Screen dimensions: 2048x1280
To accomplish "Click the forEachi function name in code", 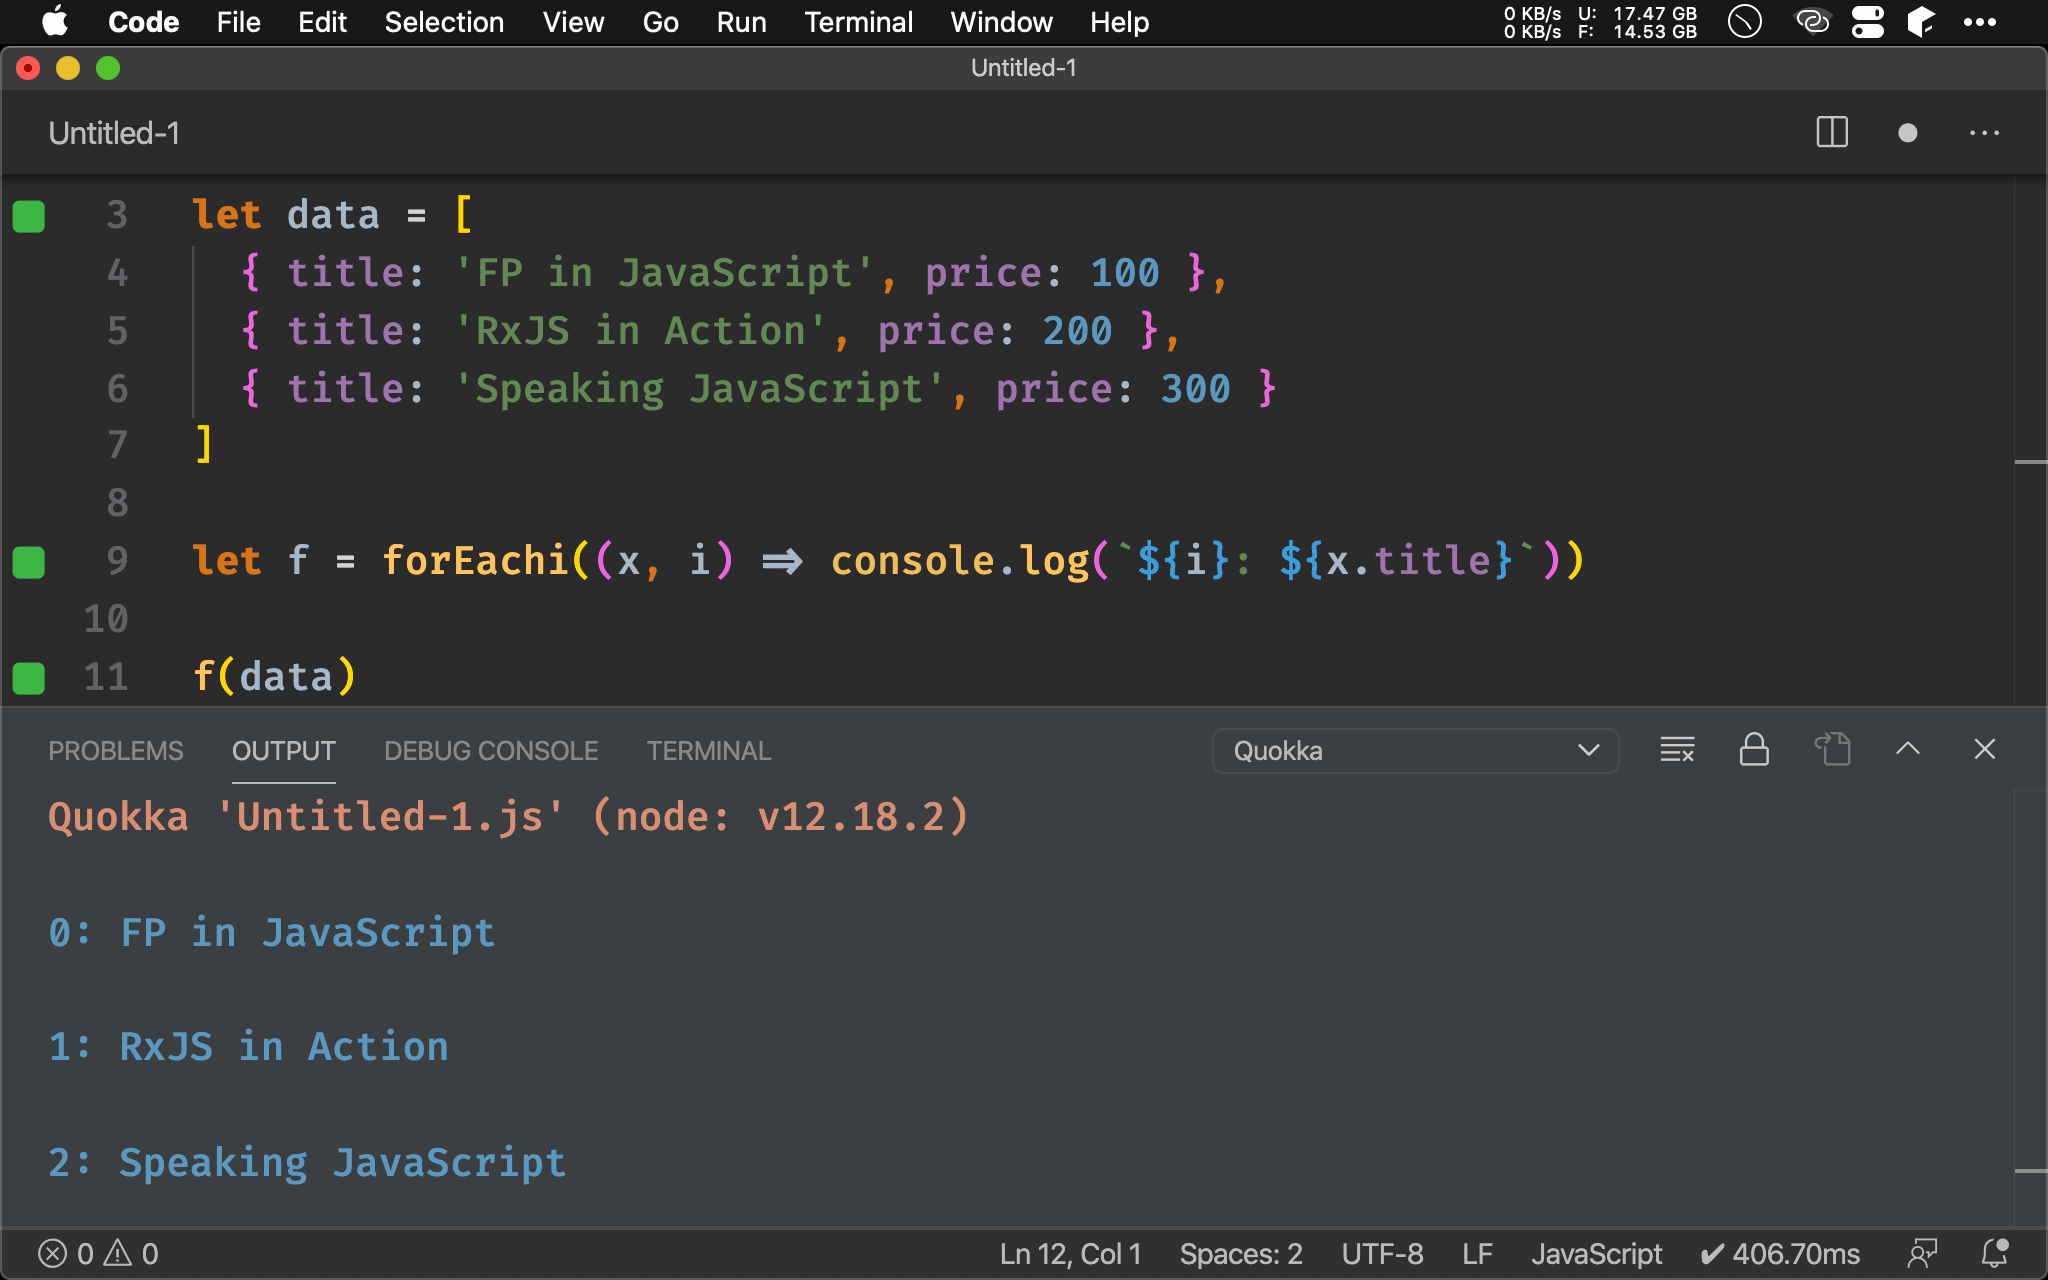I will coord(476,561).
